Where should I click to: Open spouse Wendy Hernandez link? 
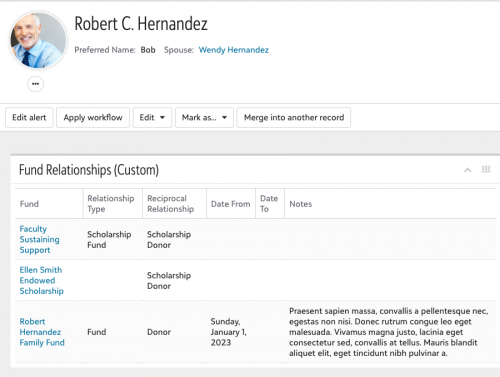point(234,50)
